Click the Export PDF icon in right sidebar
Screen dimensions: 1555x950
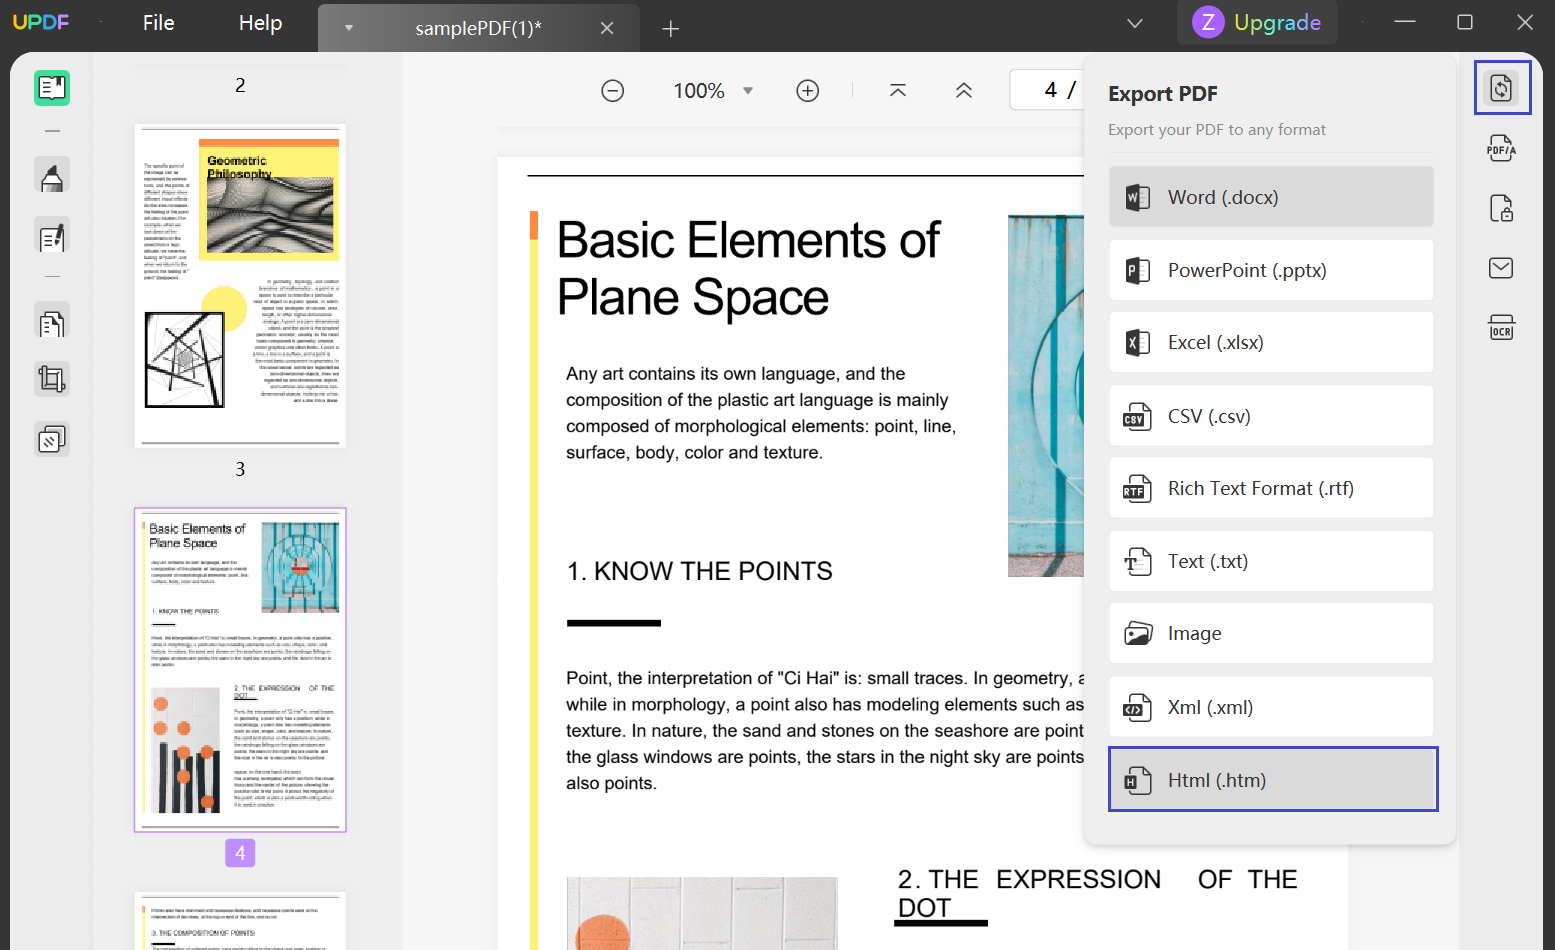tap(1501, 88)
